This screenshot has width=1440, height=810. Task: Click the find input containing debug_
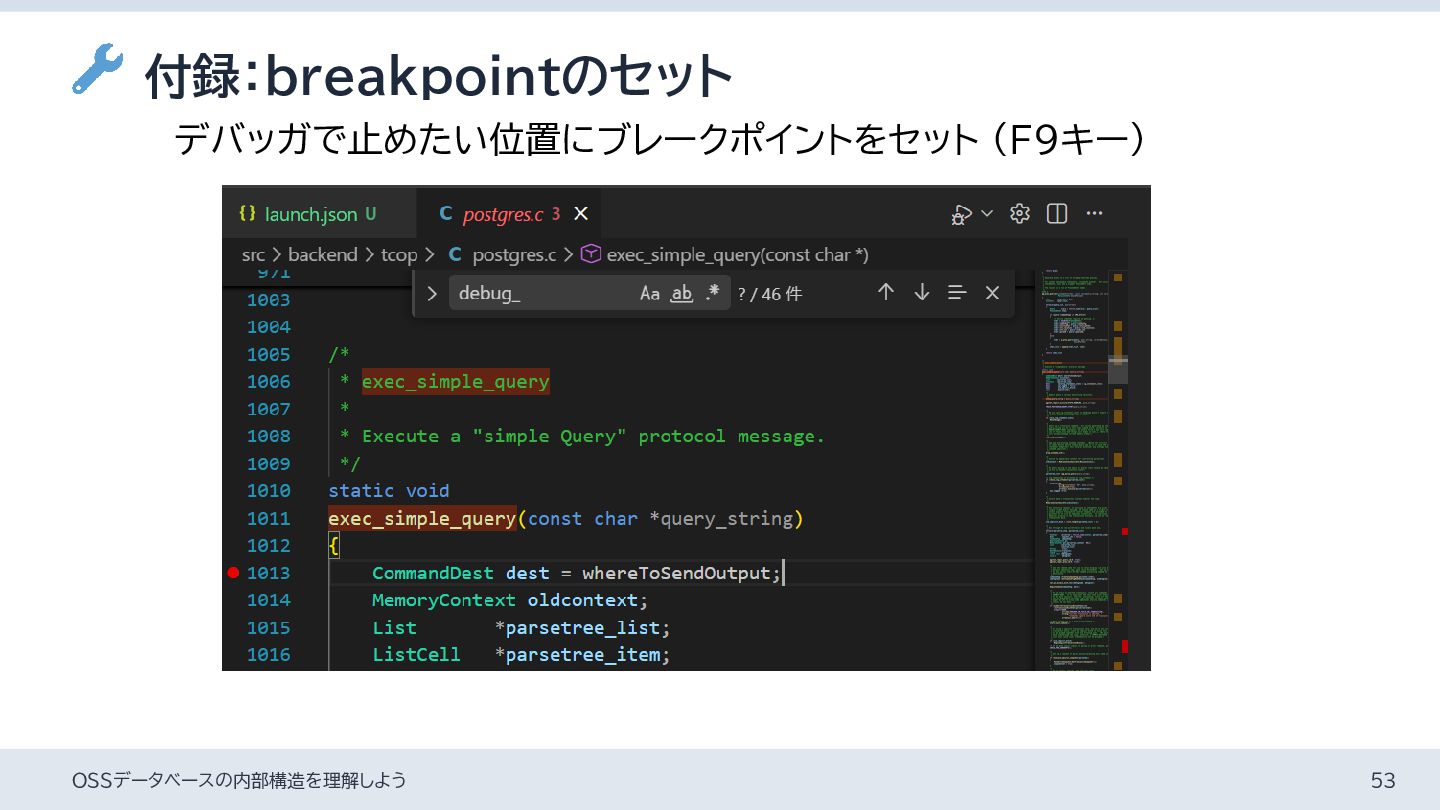click(540, 293)
